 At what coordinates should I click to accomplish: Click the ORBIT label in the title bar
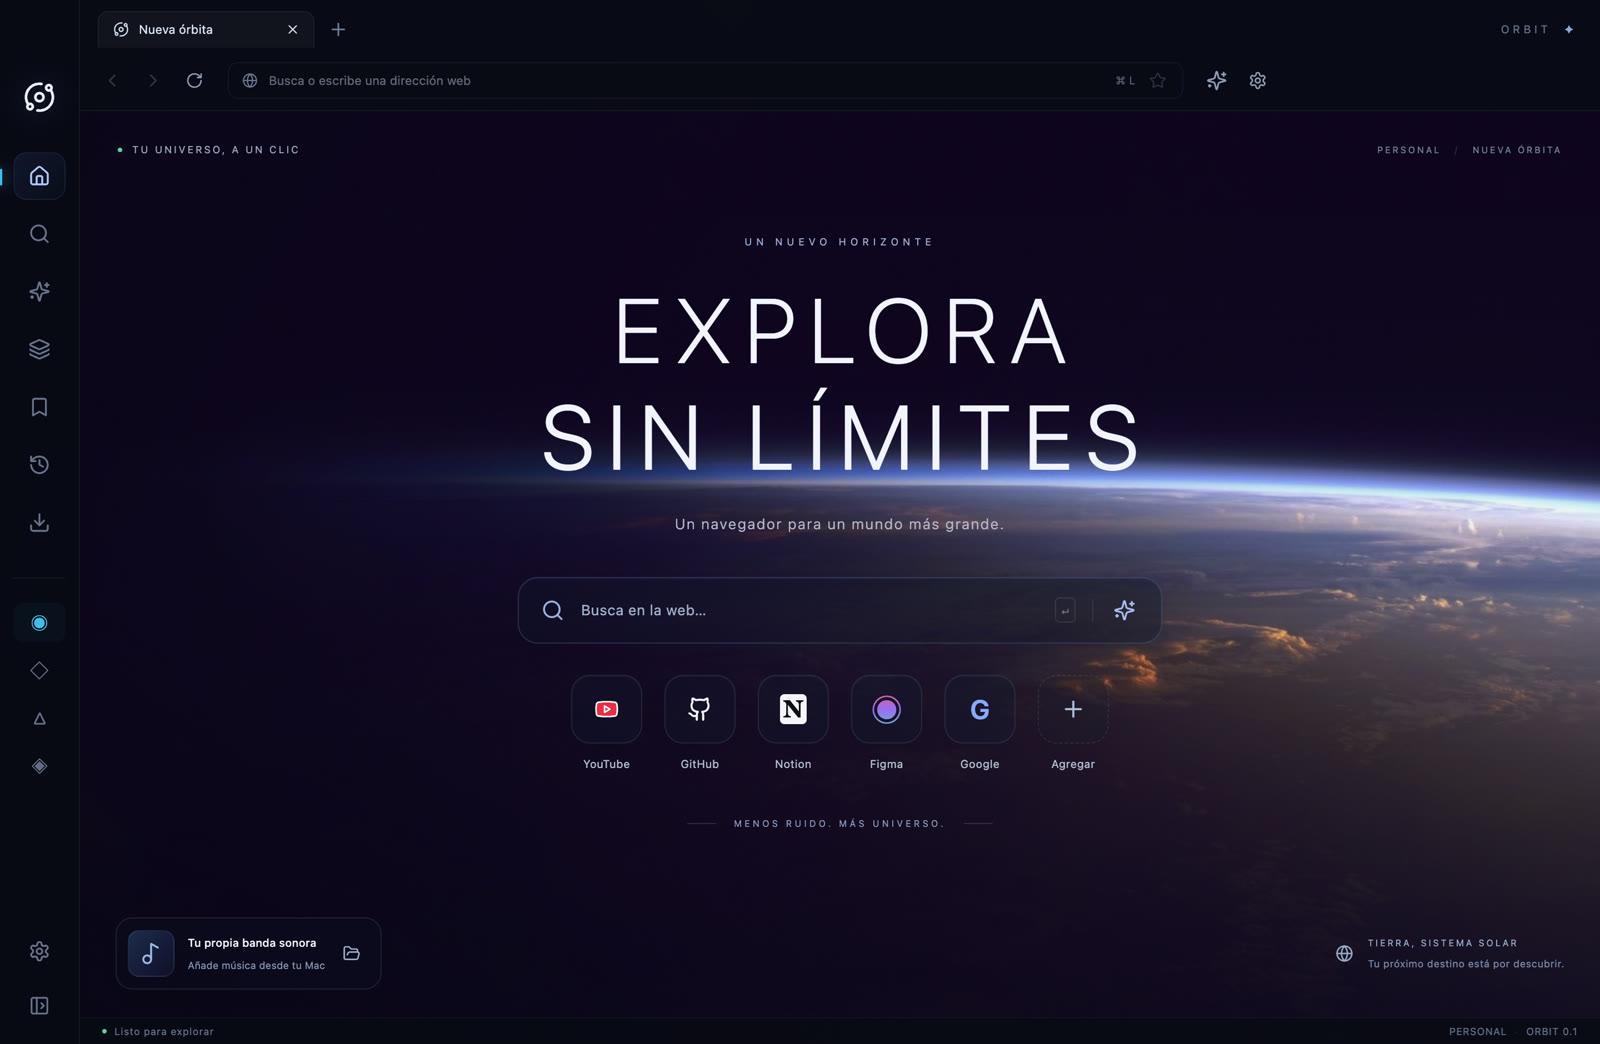click(x=1524, y=30)
